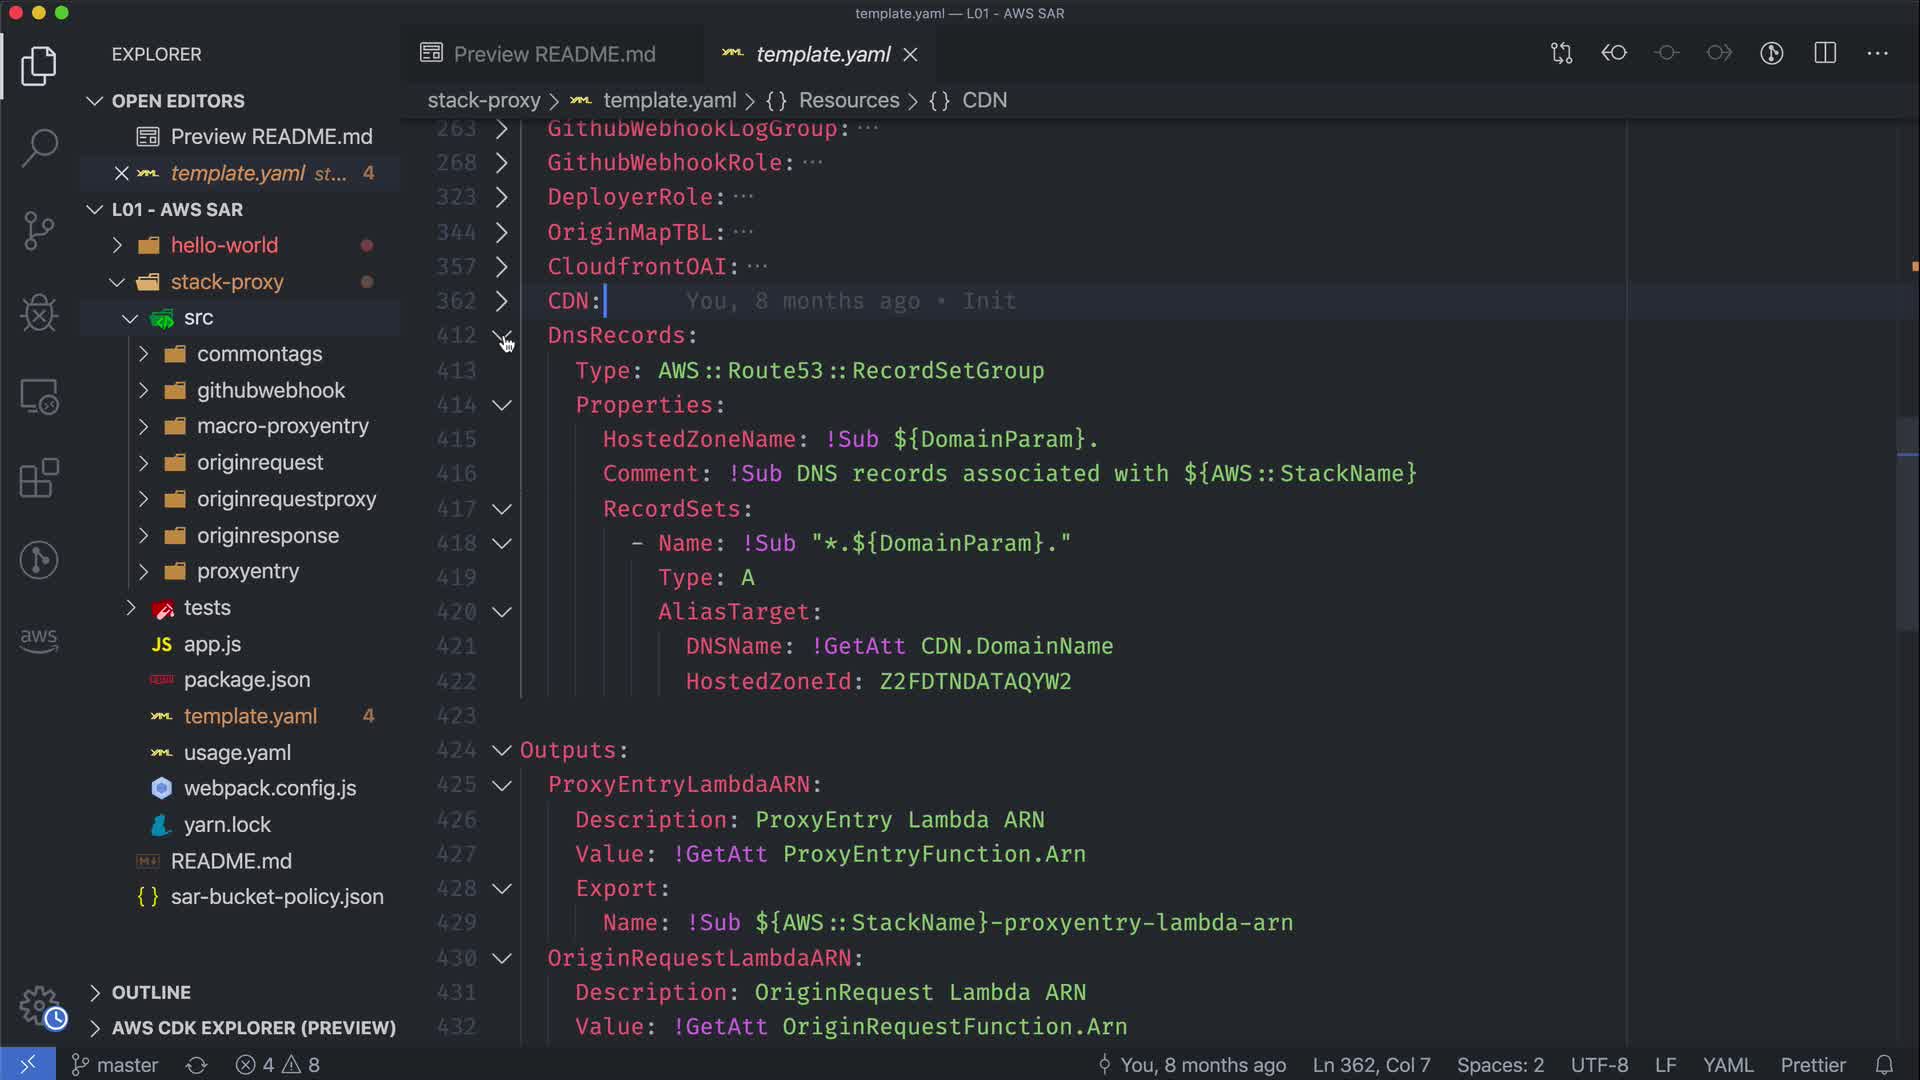
Task: Expand the folded CDN section
Action: click(x=502, y=301)
